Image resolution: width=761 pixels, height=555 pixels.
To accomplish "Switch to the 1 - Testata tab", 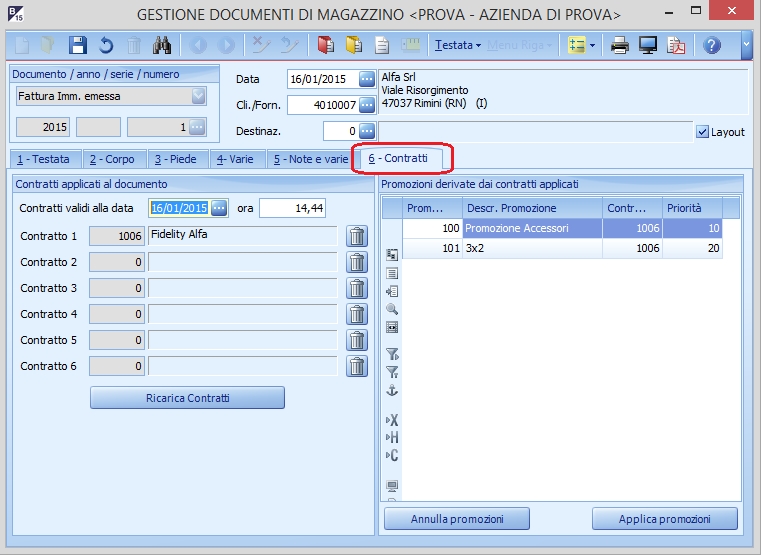I will (x=44, y=159).
